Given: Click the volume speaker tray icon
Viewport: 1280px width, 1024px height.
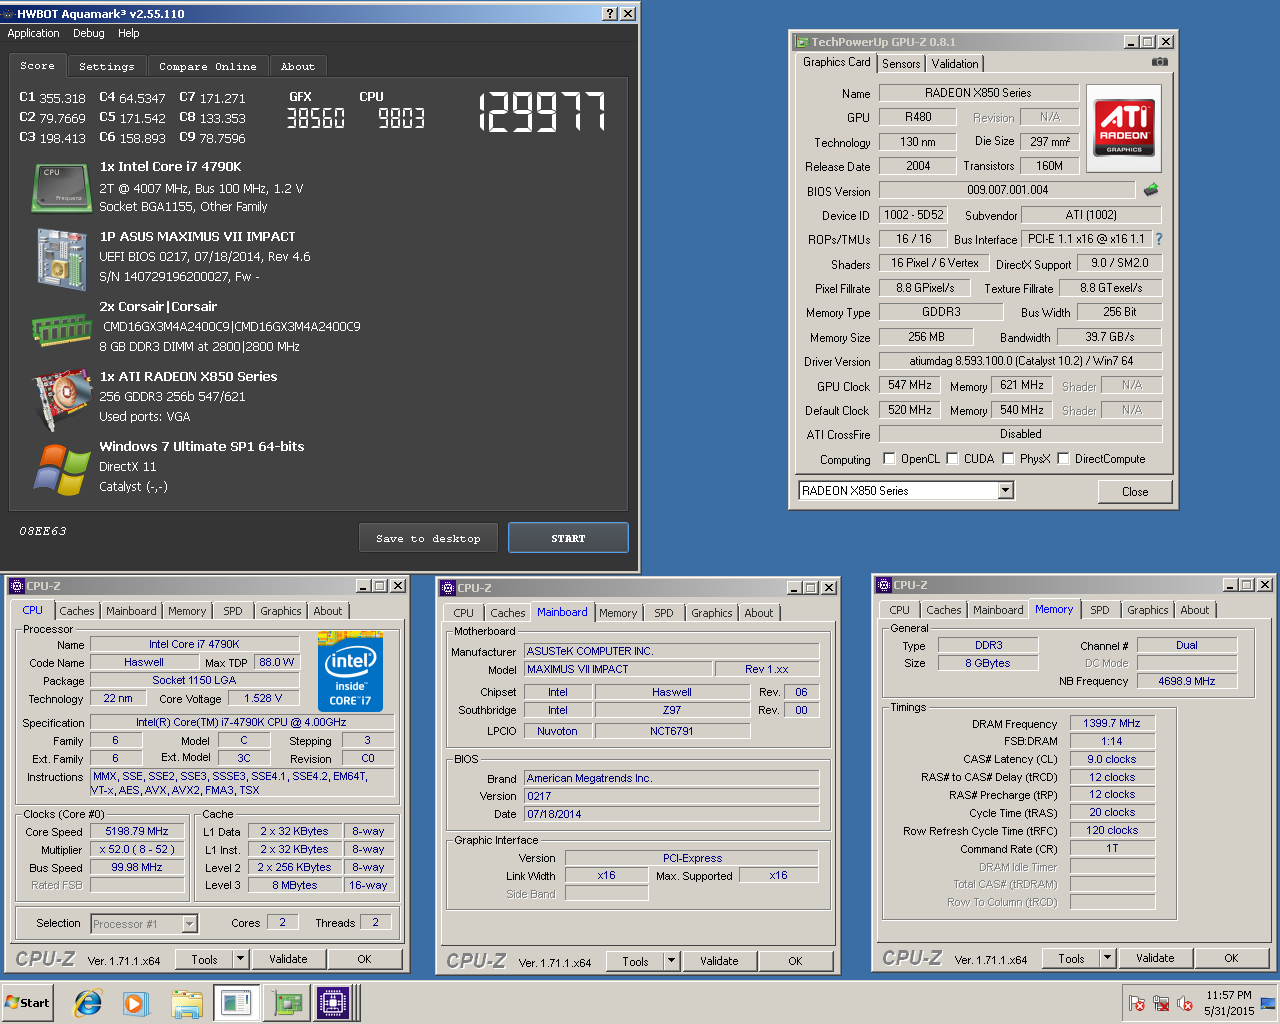Looking at the screenshot, I should pyautogui.click(x=1185, y=1003).
